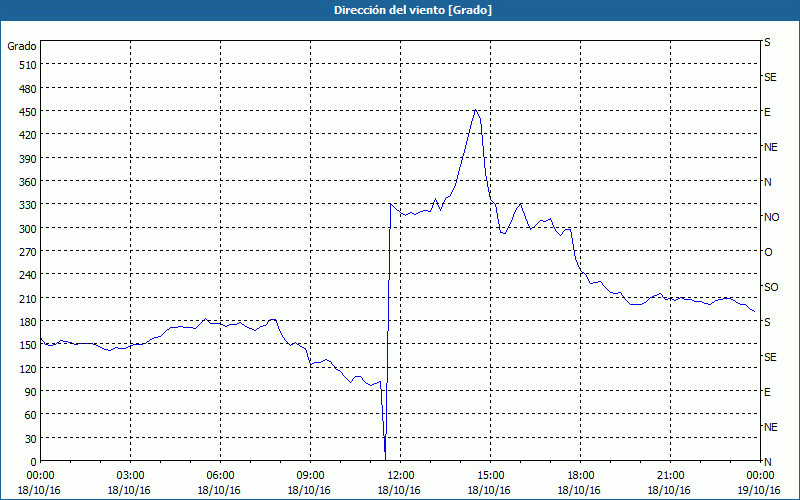Select the "N" compass label level with 360
Image resolution: width=800 pixels, height=500 pixels.
pyautogui.click(x=768, y=182)
